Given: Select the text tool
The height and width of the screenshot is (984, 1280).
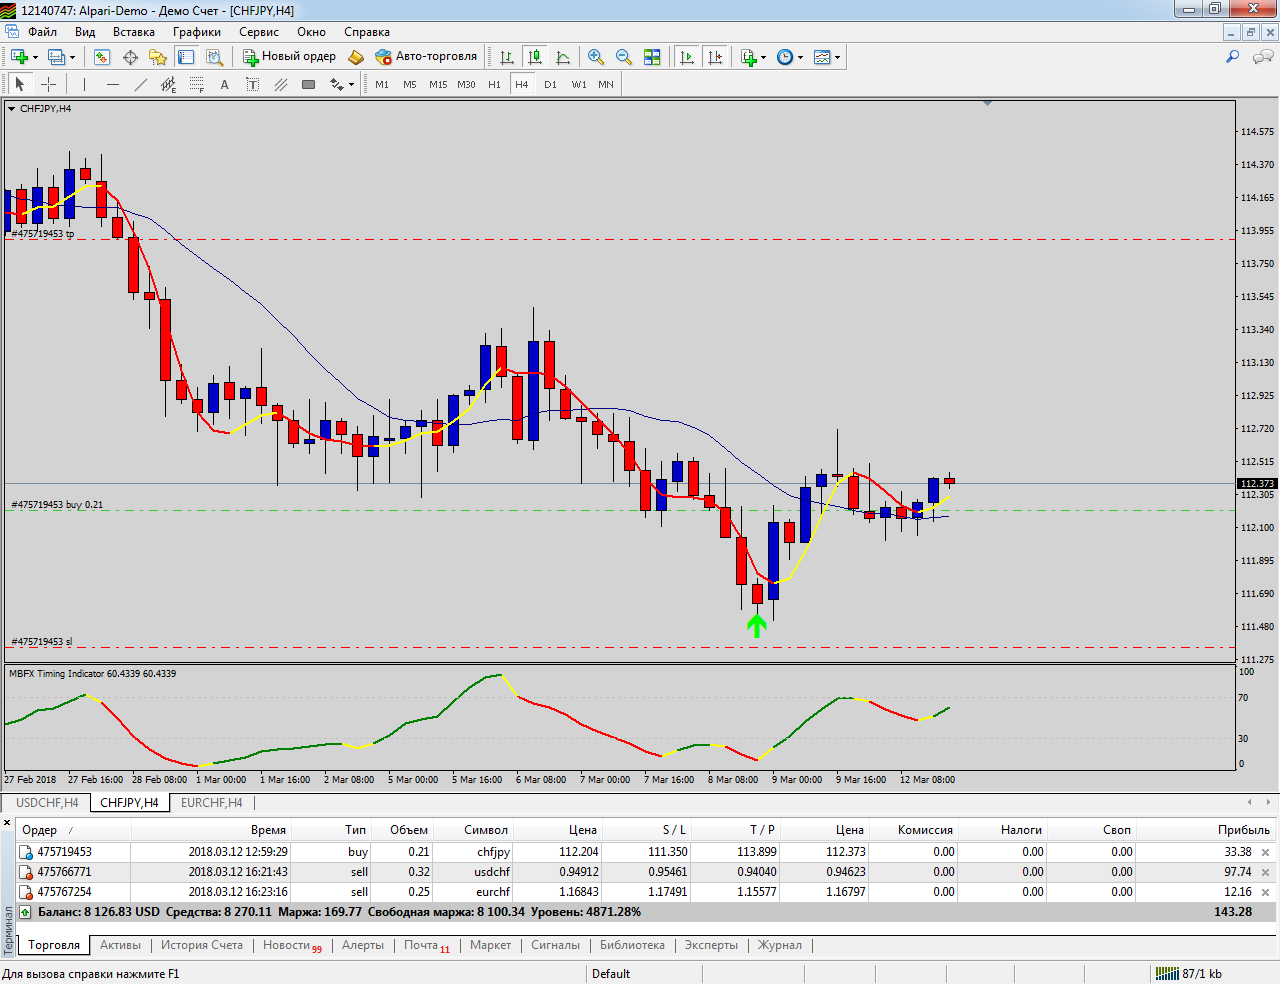Looking at the screenshot, I should (x=224, y=85).
